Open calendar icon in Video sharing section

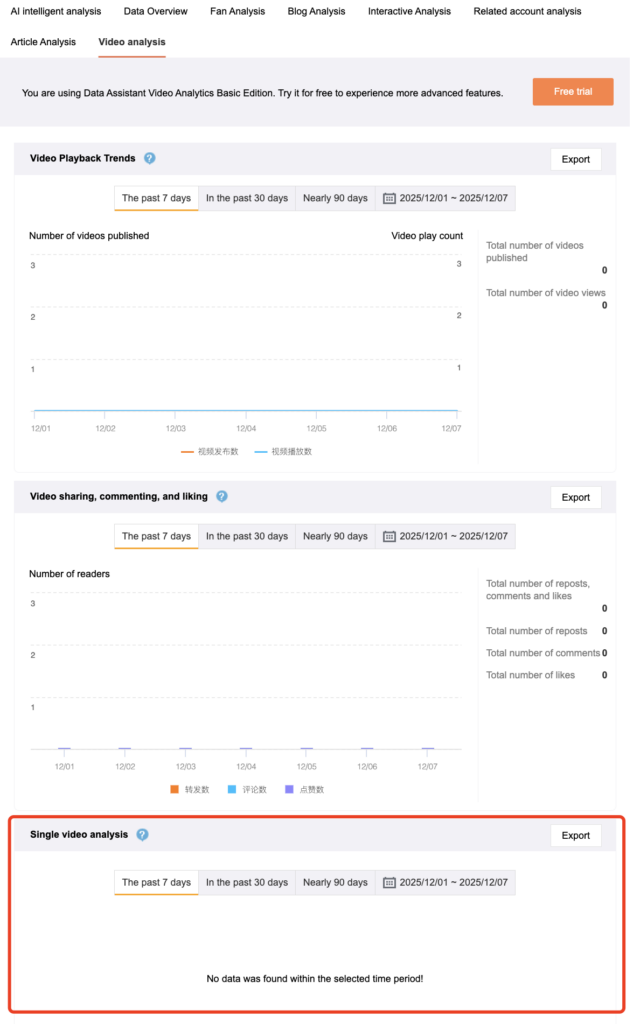389,536
